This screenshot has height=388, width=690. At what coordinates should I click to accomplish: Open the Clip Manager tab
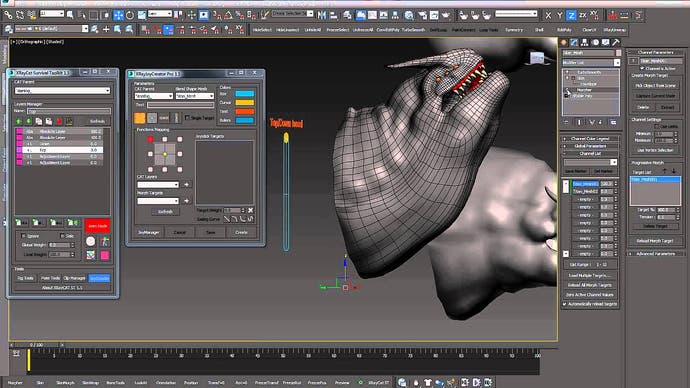pos(74,278)
